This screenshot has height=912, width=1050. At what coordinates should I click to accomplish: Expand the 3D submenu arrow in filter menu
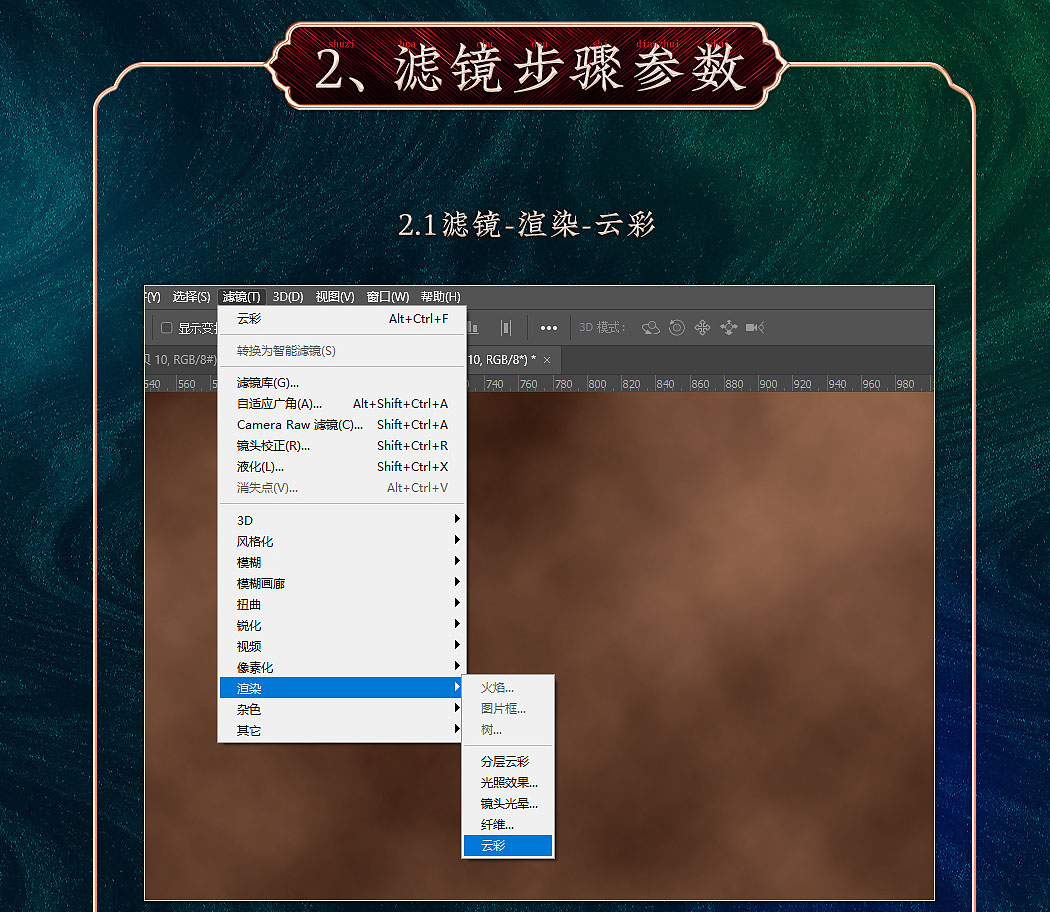(457, 519)
